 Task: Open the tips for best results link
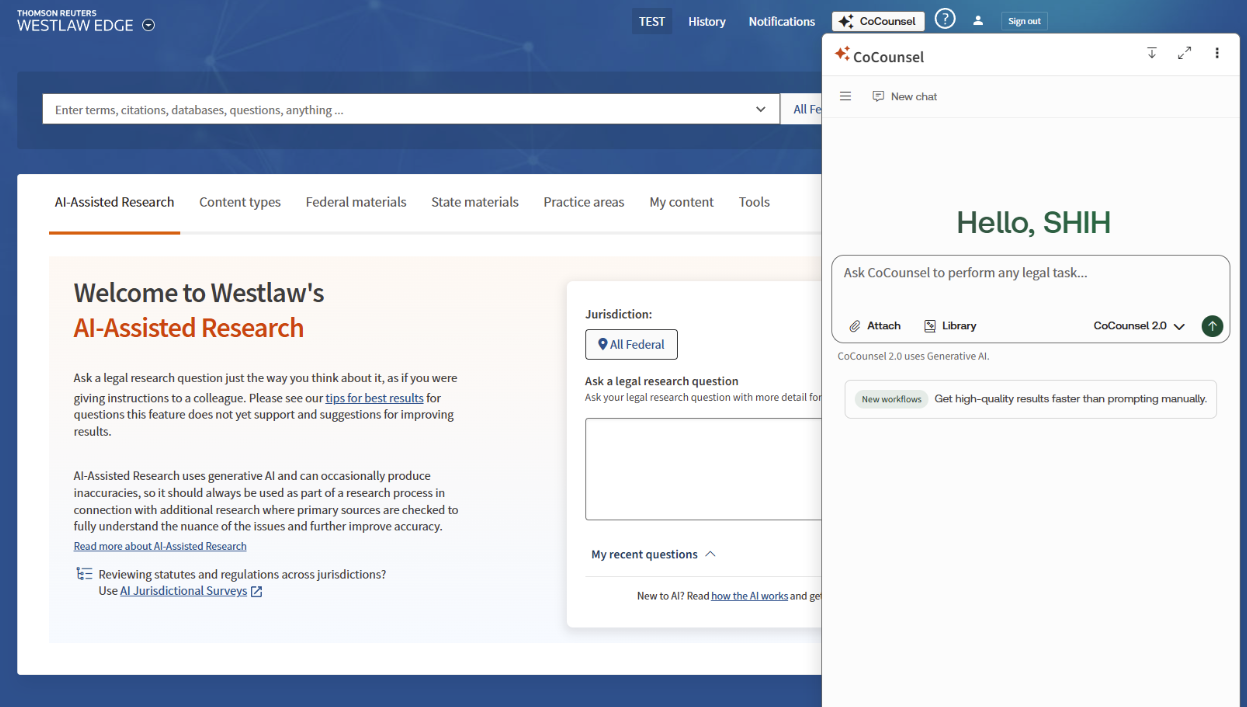(374, 398)
